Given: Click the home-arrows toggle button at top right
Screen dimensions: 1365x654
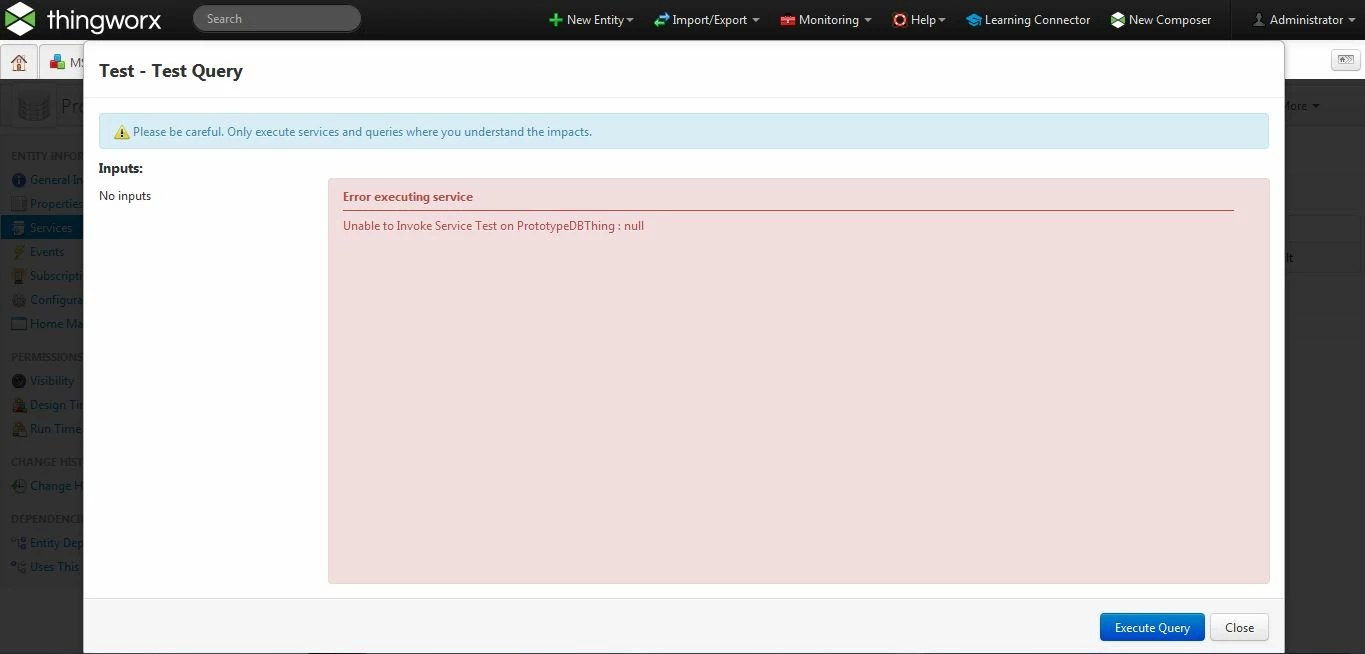Looking at the screenshot, I should [x=1345, y=60].
